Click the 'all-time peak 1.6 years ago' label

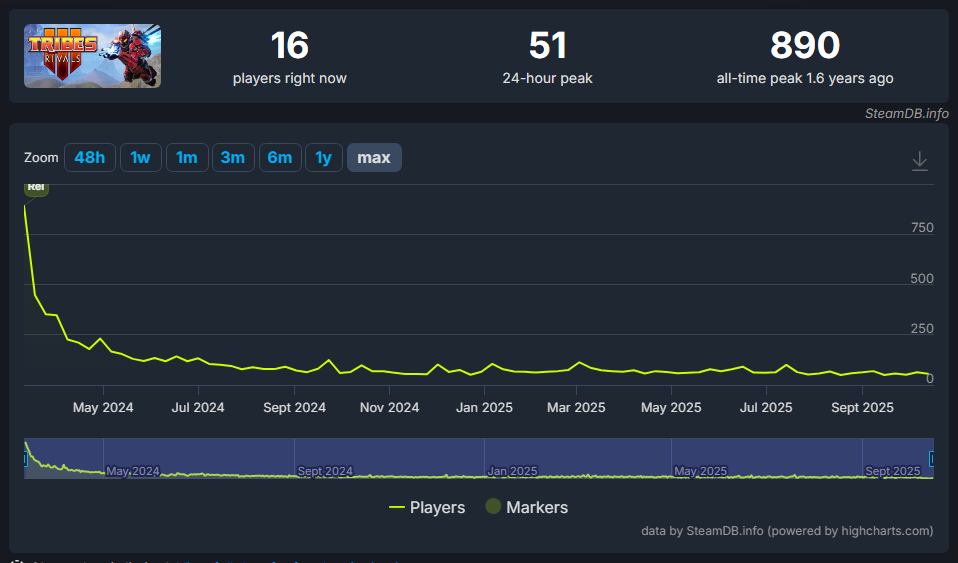[x=805, y=78]
